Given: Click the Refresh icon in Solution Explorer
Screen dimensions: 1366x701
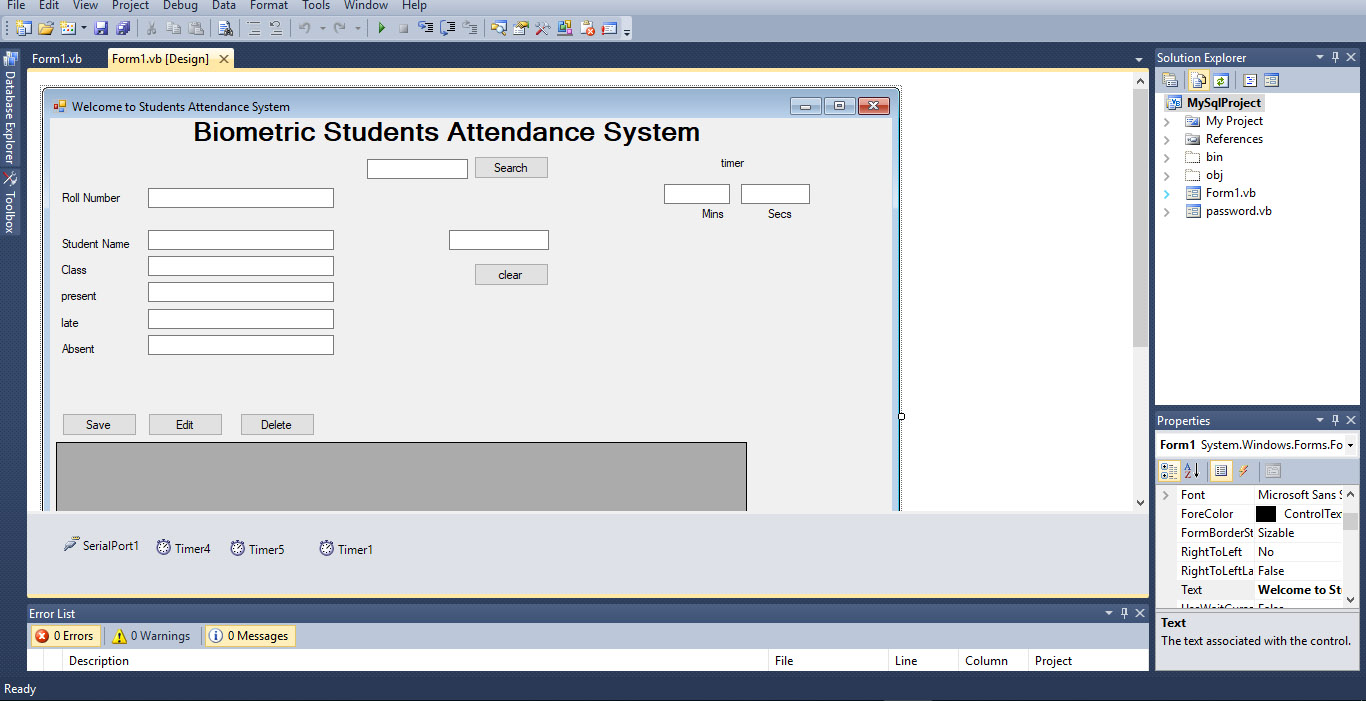Looking at the screenshot, I should pos(1221,79).
